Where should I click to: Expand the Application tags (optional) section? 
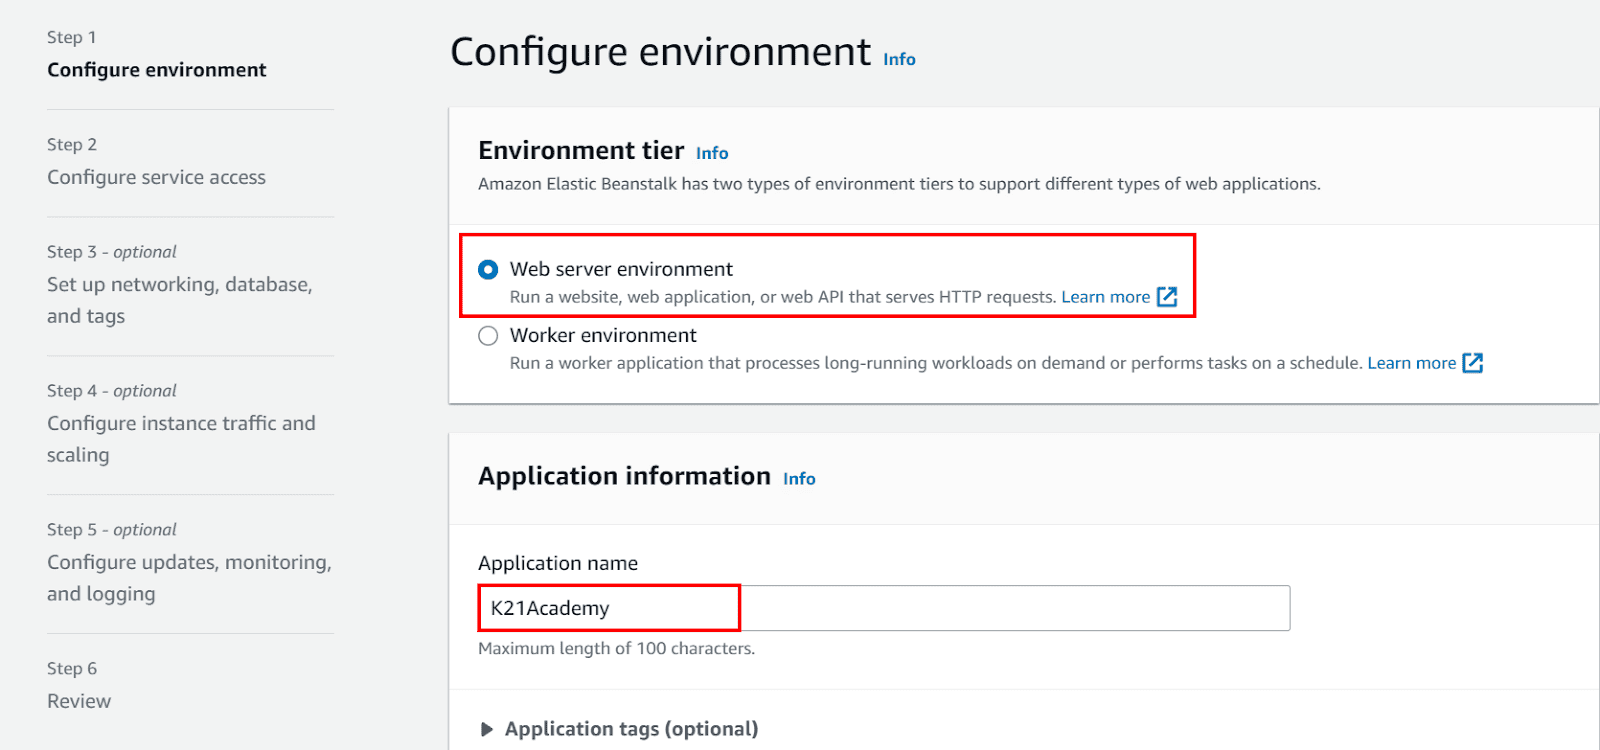487,729
